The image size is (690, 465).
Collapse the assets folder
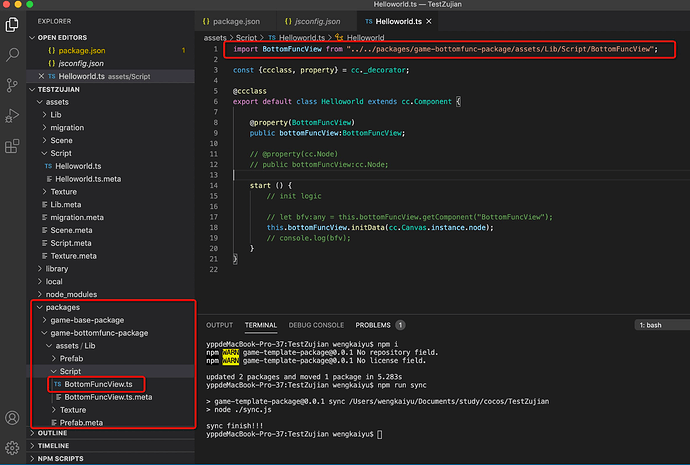[x=40, y=102]
